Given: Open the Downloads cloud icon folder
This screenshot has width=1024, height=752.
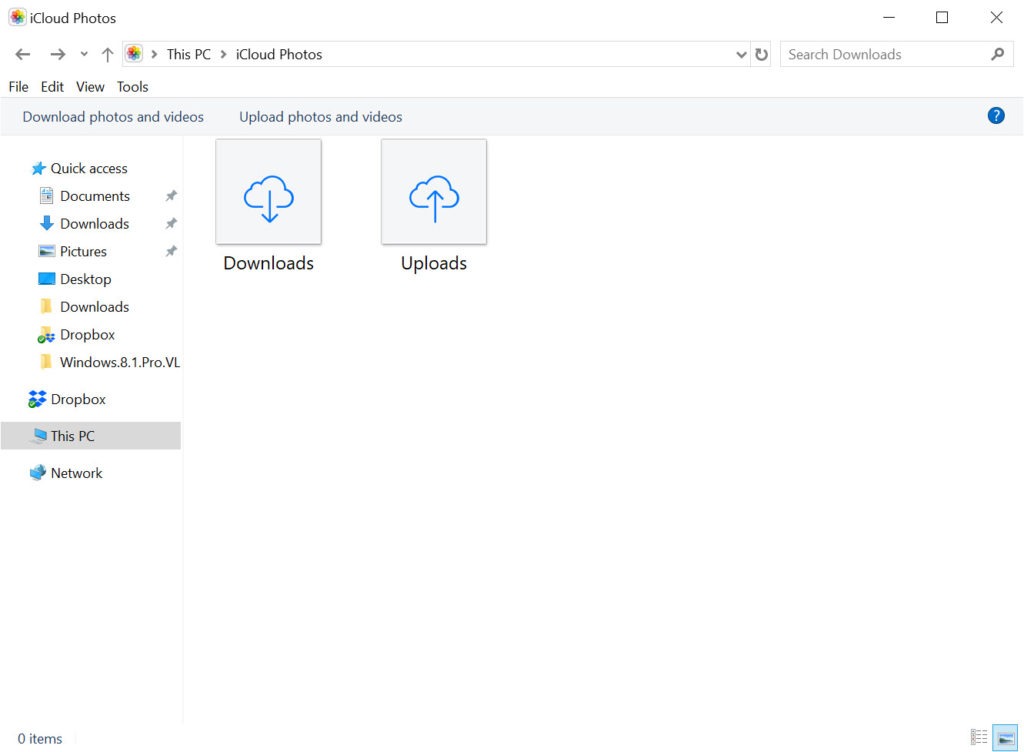Looking at the screenshot, I should click(x=268, y=192).
